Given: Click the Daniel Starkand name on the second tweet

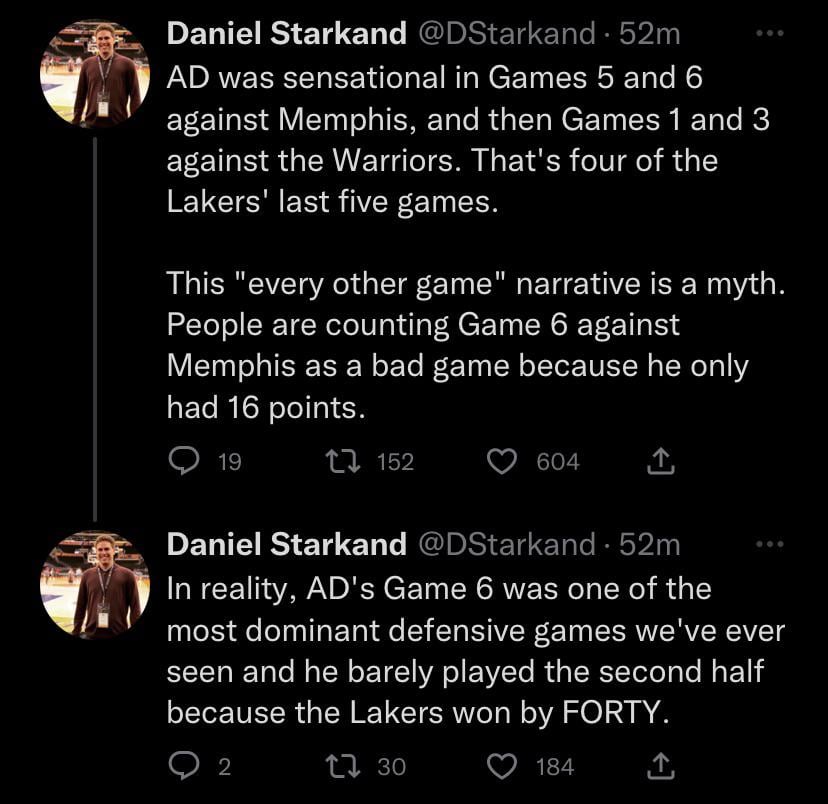Looking at the screenshot, I should [286, 544].
